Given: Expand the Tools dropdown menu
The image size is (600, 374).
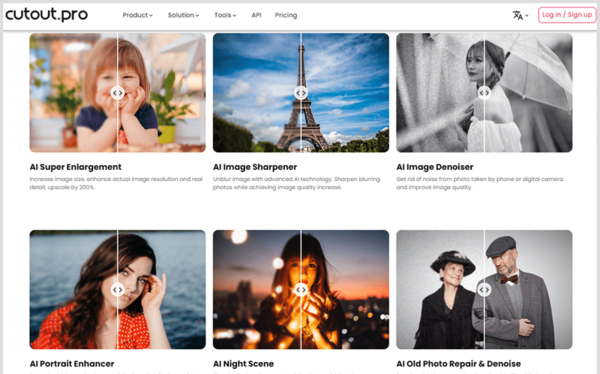Looking at the screenshot, I should (225, 15).
